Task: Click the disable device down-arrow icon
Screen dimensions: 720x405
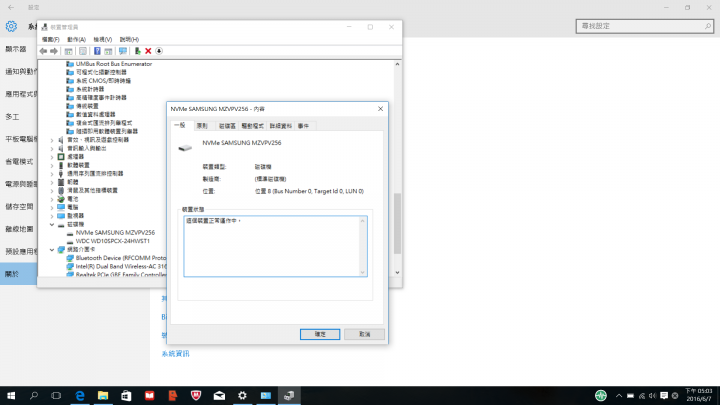Action: coord(159,51)
